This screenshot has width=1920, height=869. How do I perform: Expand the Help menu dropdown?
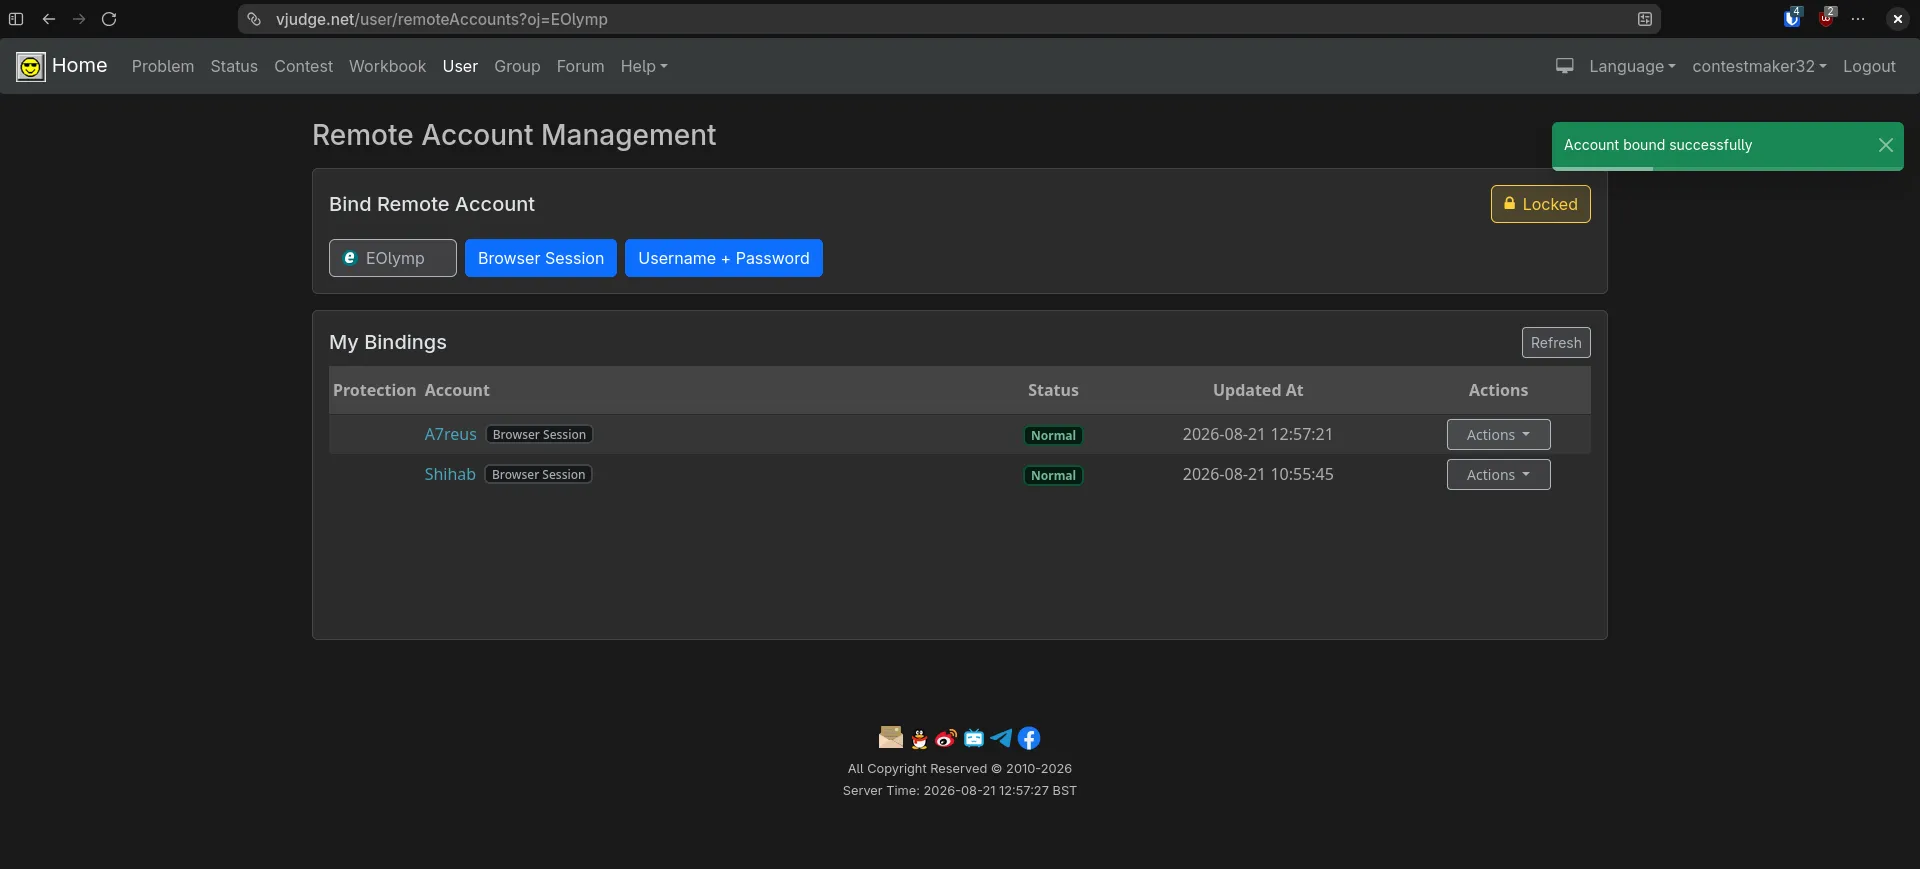pos(643,66)
